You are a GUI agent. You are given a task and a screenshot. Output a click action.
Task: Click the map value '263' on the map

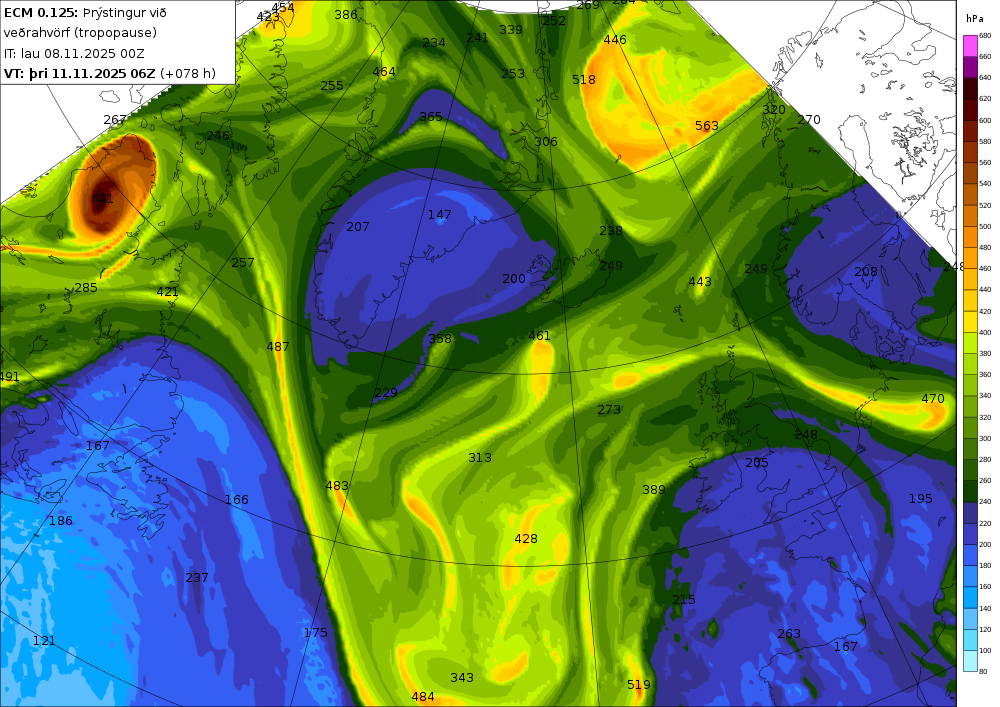pos(789,634)
